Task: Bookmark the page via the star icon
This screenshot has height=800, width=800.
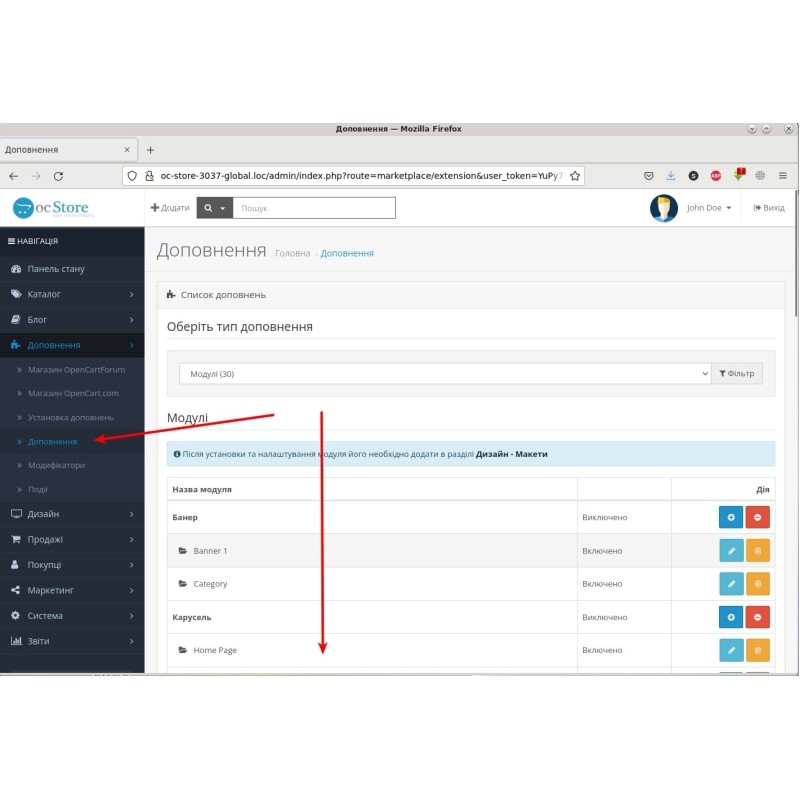Action: [575, 174]
